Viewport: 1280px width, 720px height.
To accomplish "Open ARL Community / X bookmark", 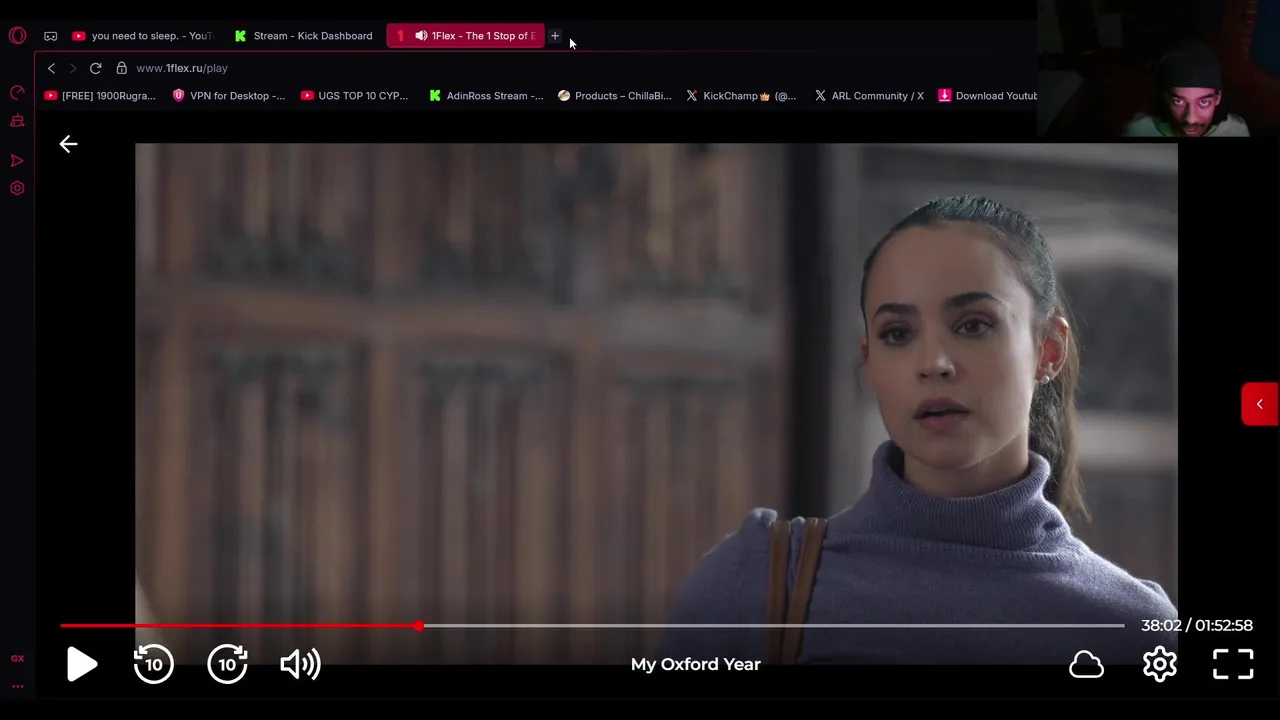I will (x=869, y=96).
